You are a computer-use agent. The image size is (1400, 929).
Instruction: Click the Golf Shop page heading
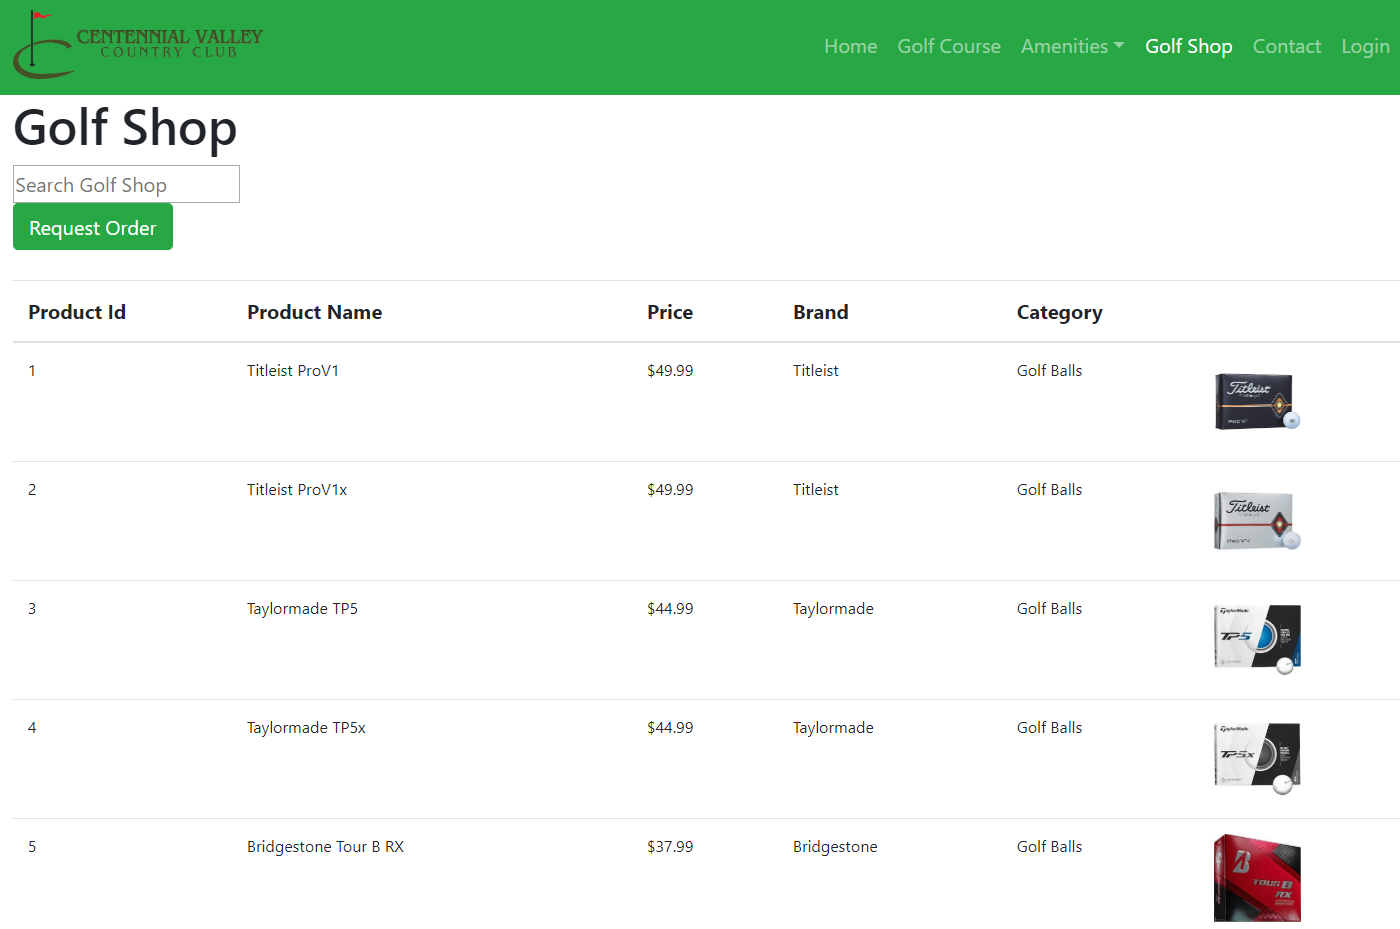click(125, 128)
